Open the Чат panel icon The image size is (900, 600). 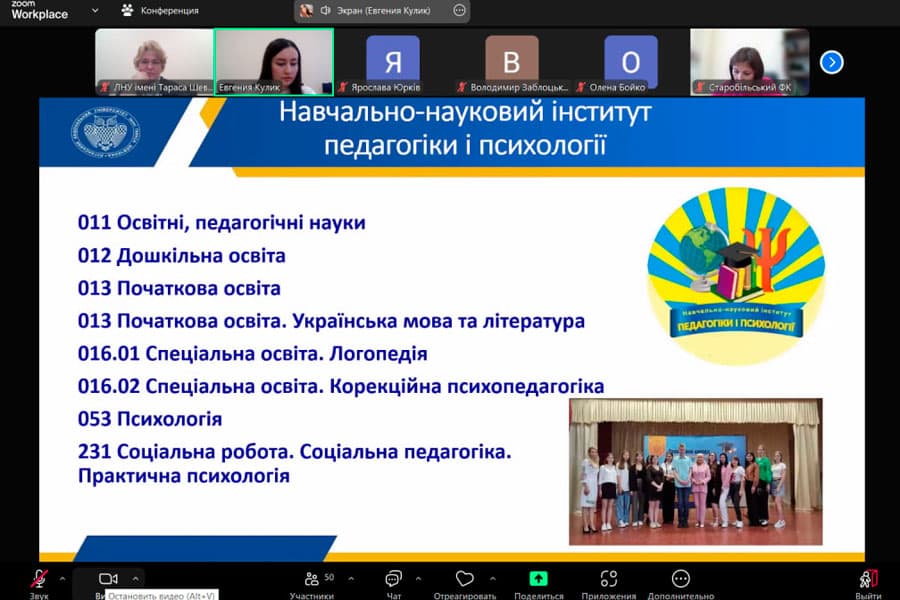391,578
